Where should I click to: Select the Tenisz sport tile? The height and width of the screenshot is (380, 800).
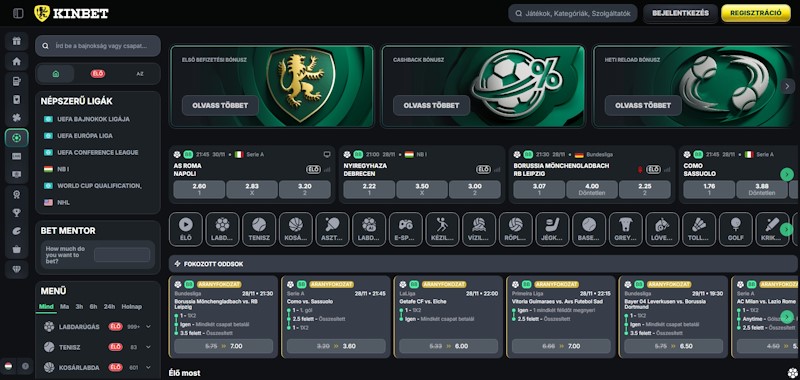pos(259,230)
